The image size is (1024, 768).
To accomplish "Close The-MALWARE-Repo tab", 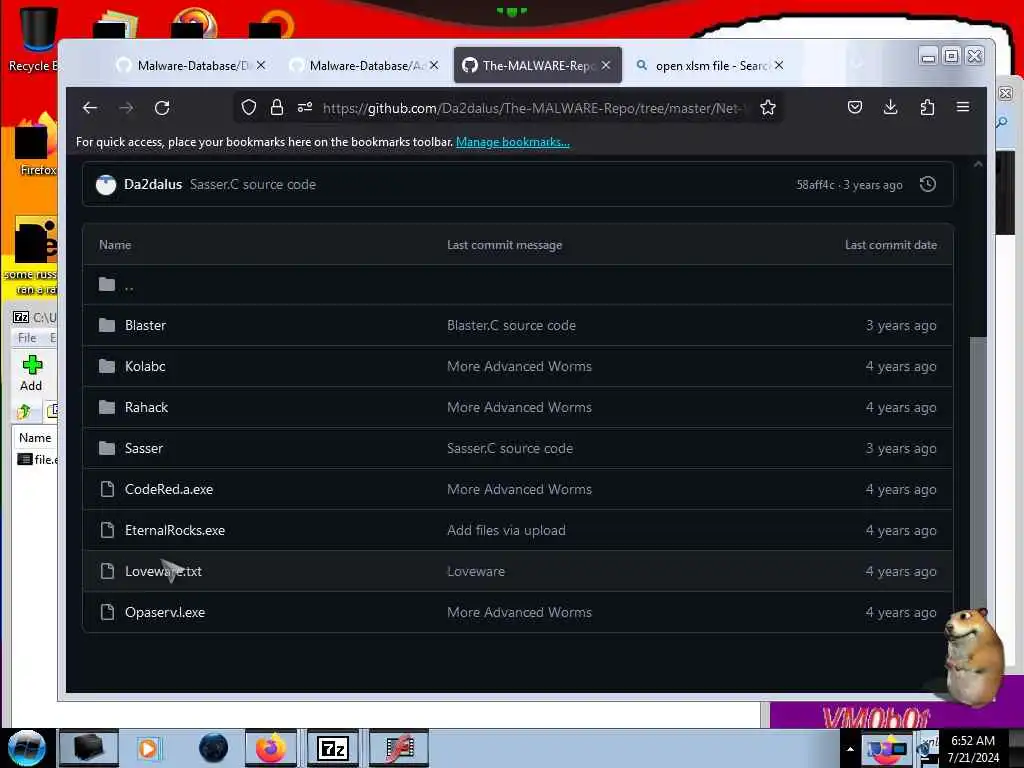I will pos(606,65).
